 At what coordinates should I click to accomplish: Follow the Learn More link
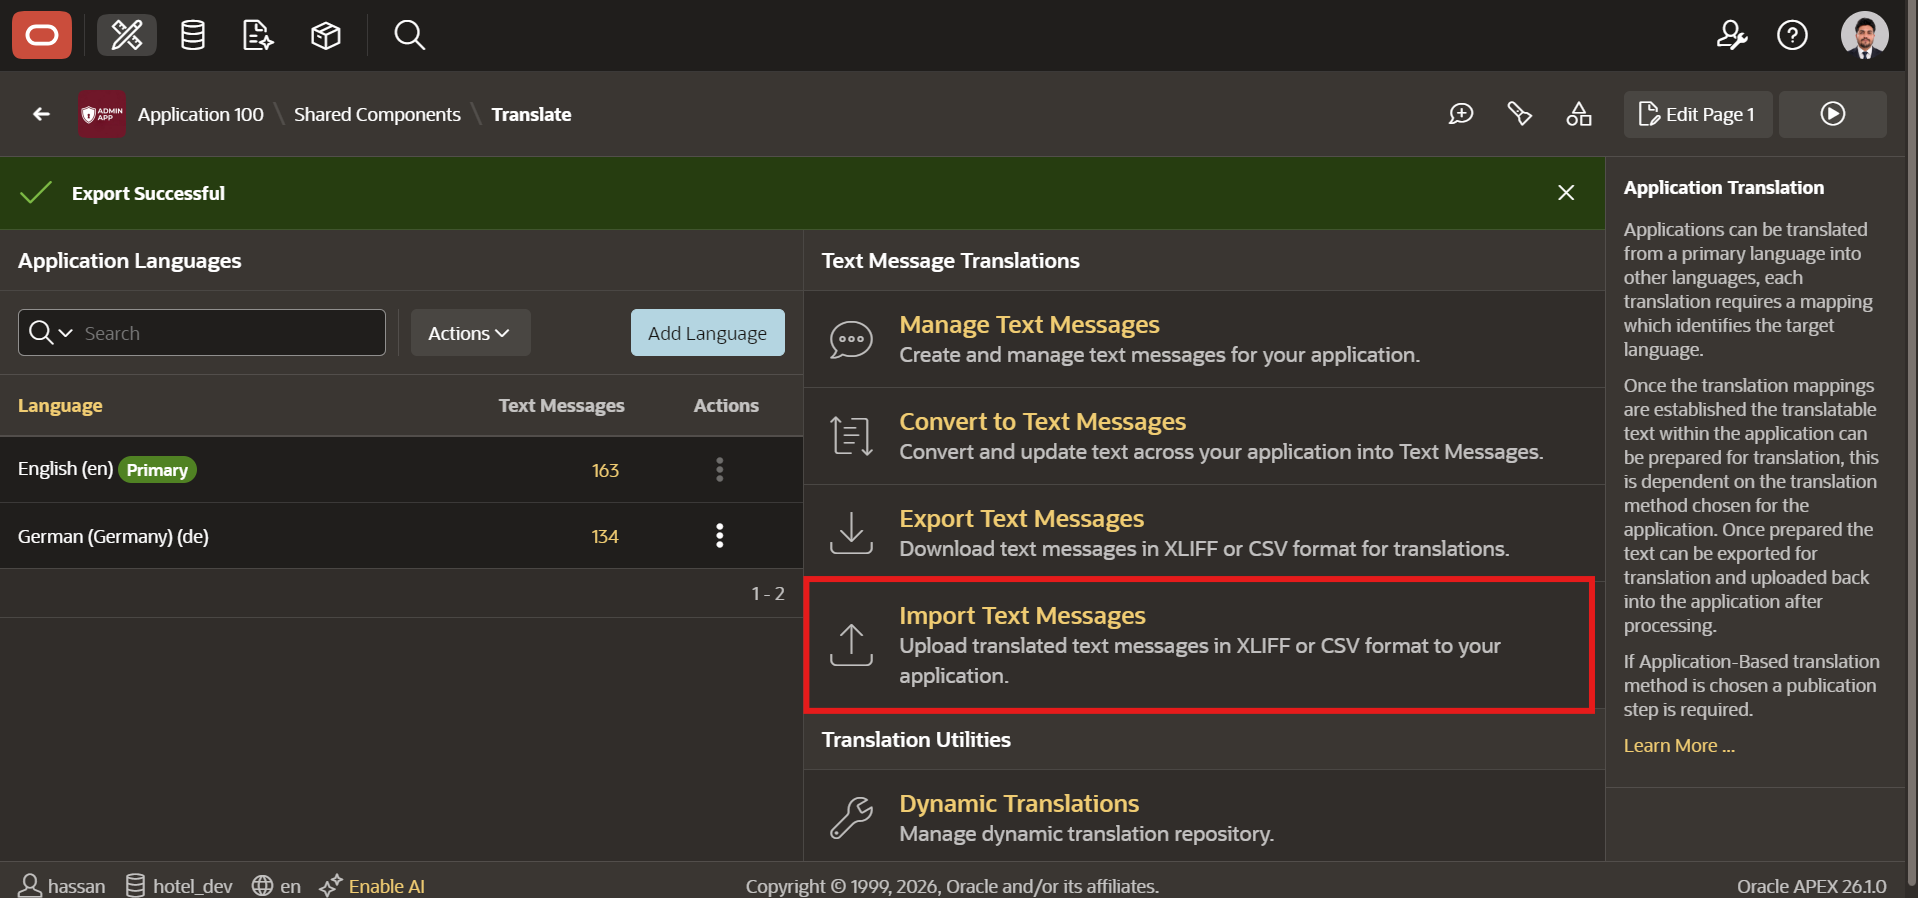coord(1679,746)
